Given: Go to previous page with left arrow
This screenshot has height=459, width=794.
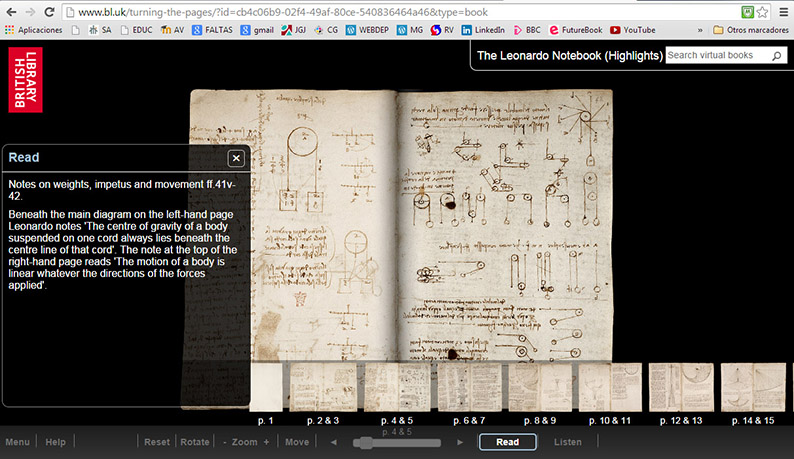Looking at the screenshot, I should pos(334,442).
